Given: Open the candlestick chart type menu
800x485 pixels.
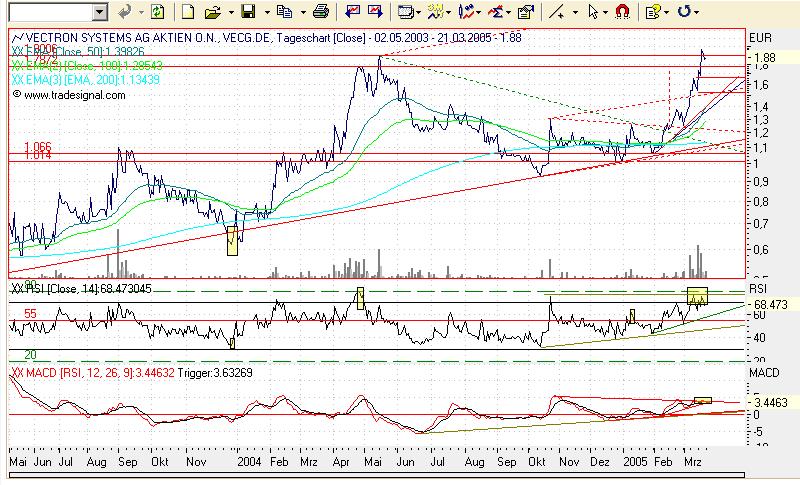Looking at the screenshot, I should point(466,11).
